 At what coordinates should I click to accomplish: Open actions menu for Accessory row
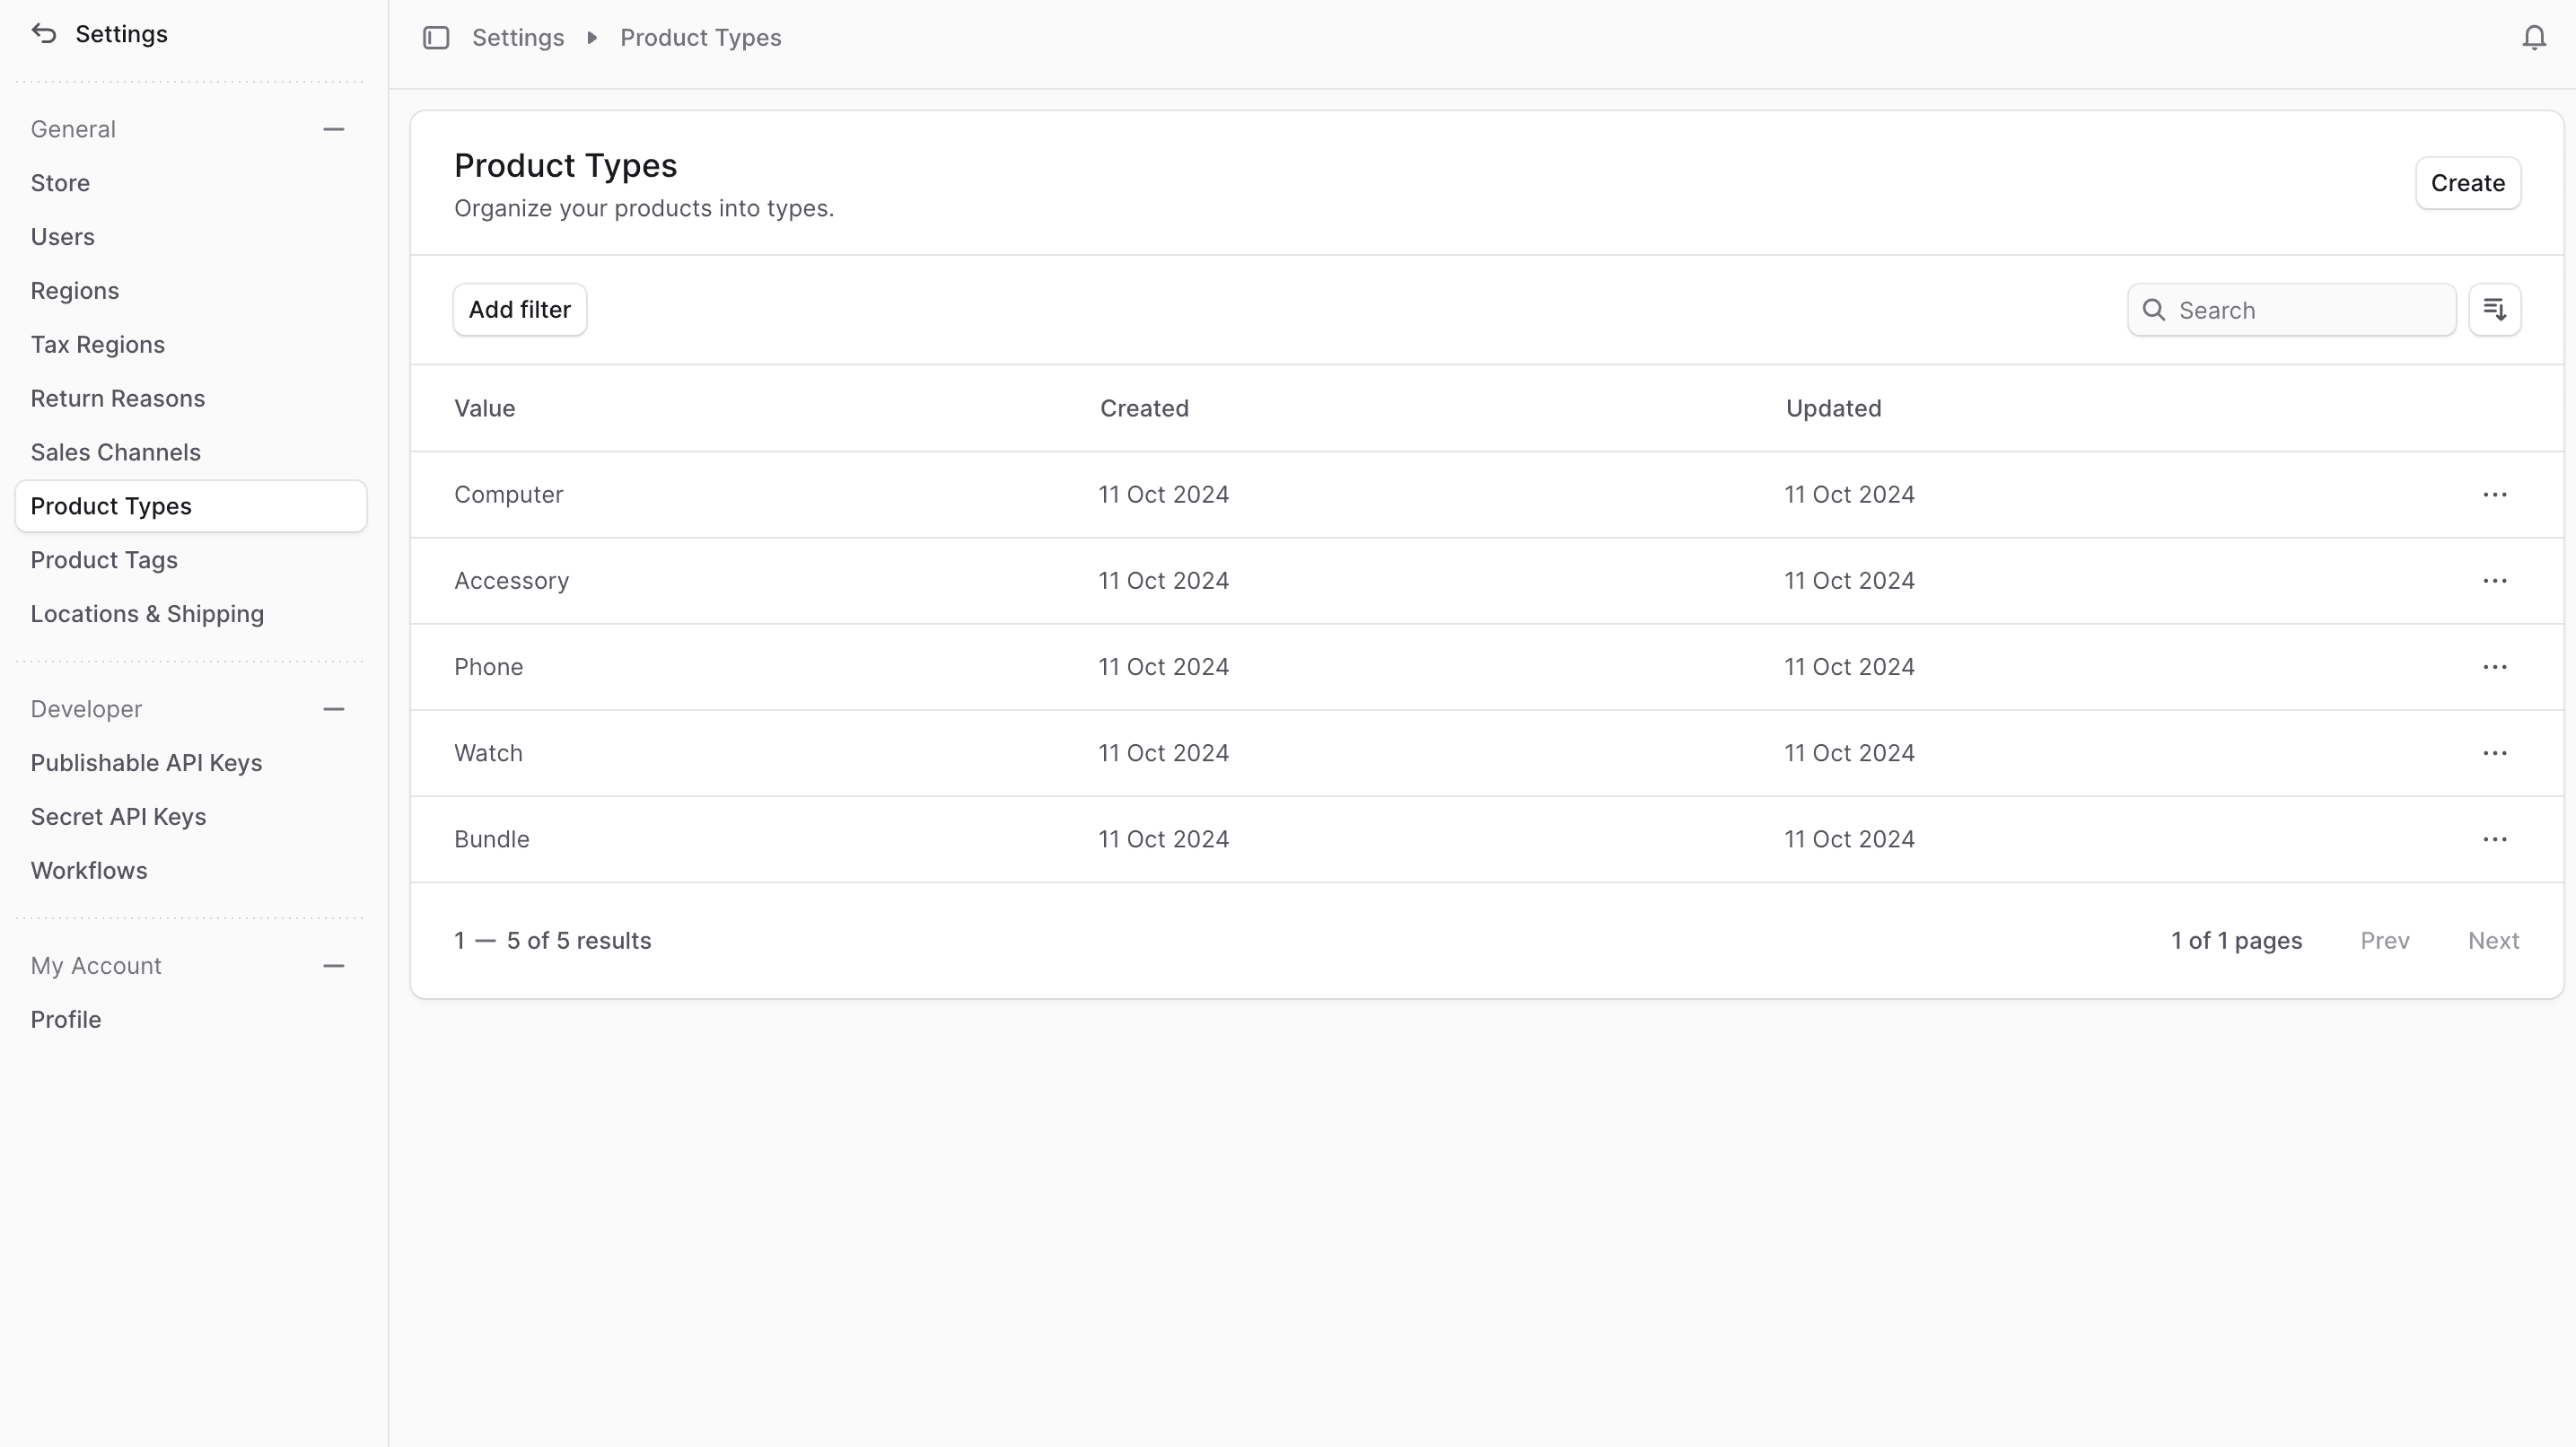click(2494, 581)
